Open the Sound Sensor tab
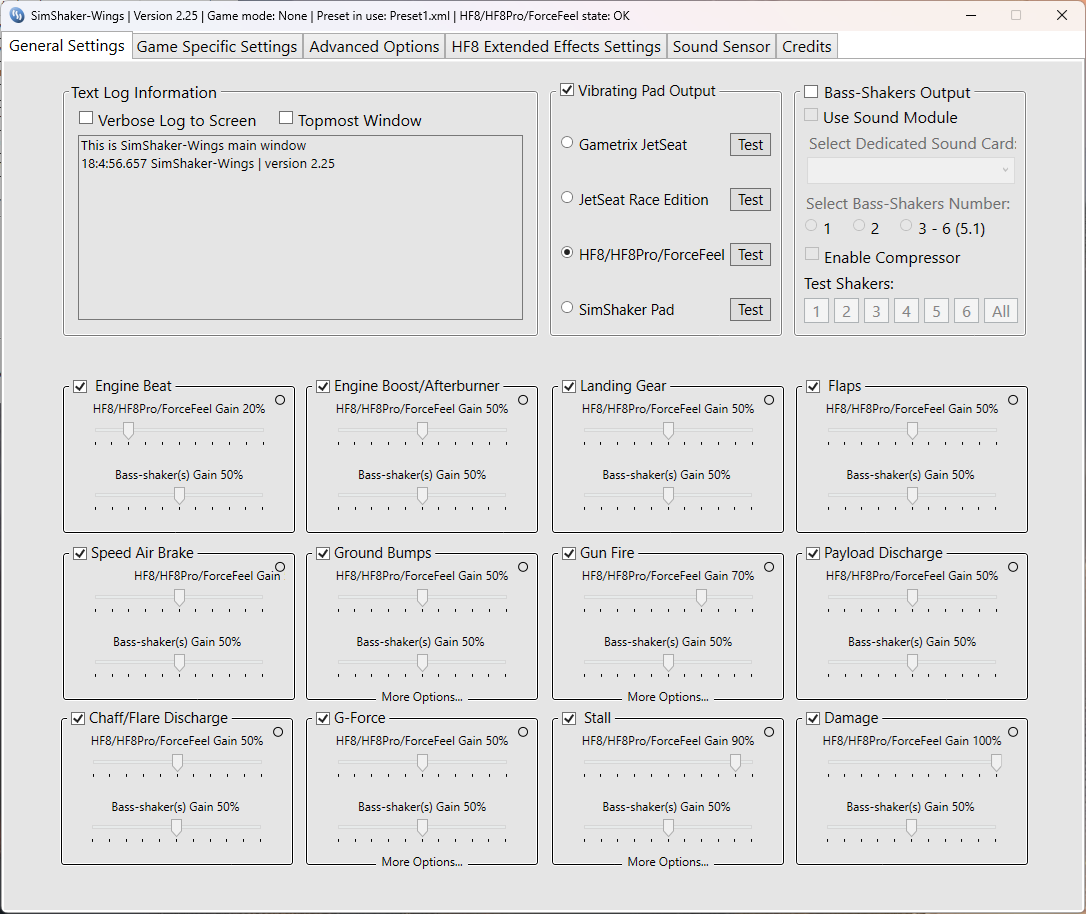Image resolution: width=1086 pixels, height=914 pixels. click(721, 45)
